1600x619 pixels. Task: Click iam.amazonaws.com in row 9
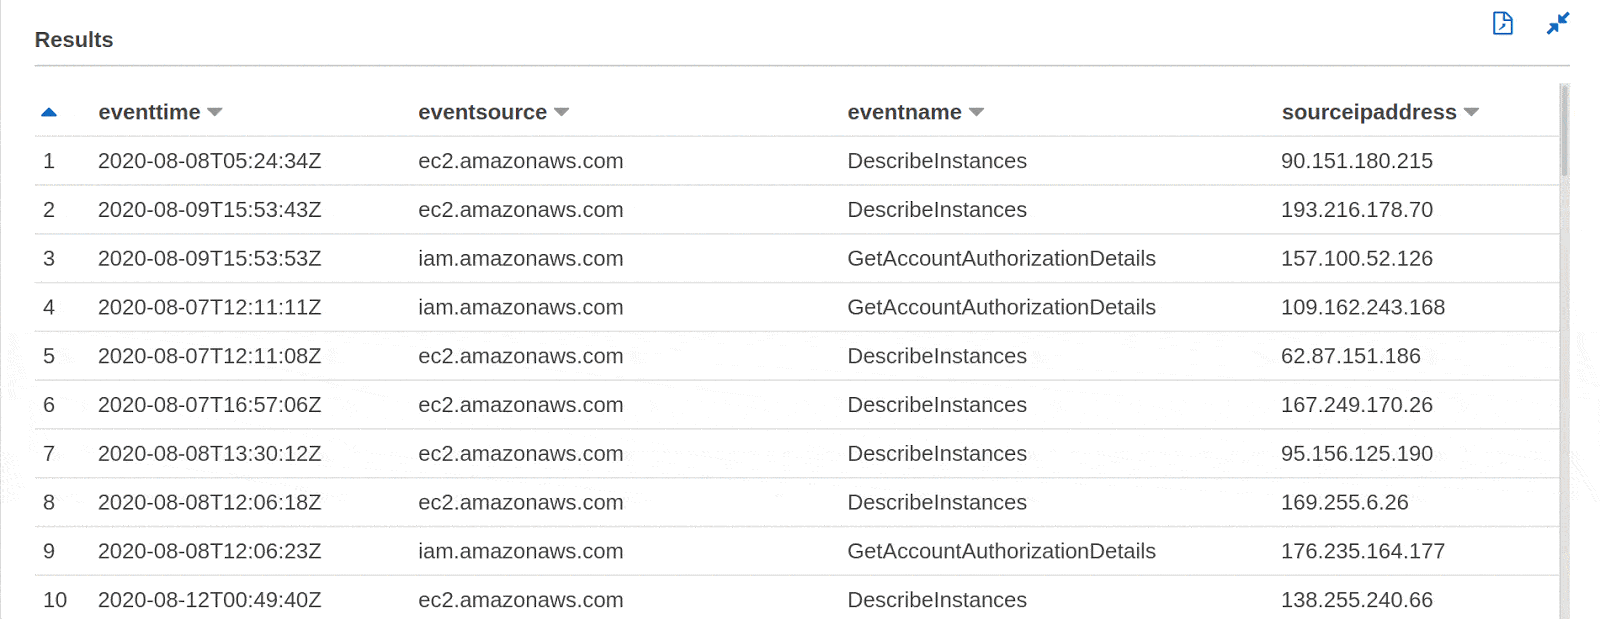(521, 552)
